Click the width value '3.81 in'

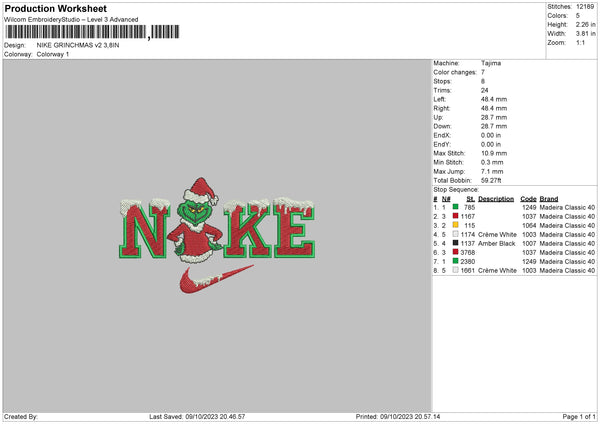click(585, 34)
